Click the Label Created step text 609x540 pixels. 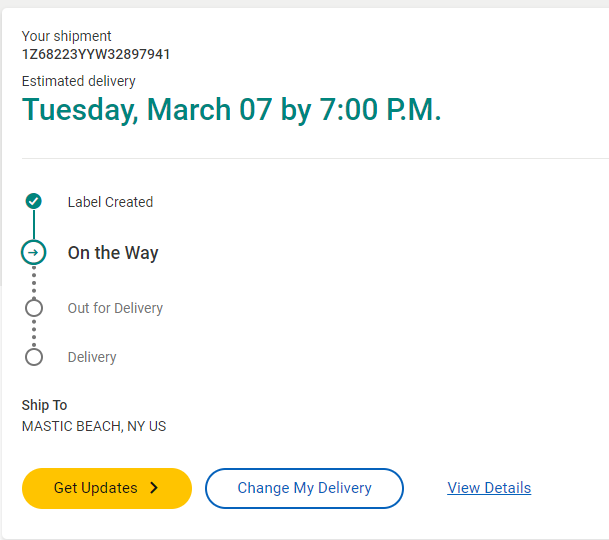tap(110, 202)
